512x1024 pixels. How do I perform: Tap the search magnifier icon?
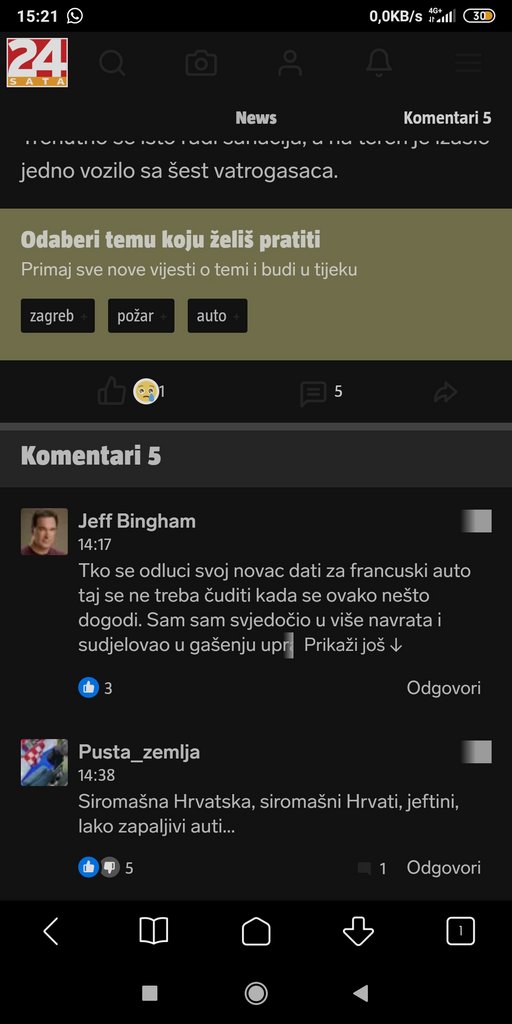[x=112, y=63]
